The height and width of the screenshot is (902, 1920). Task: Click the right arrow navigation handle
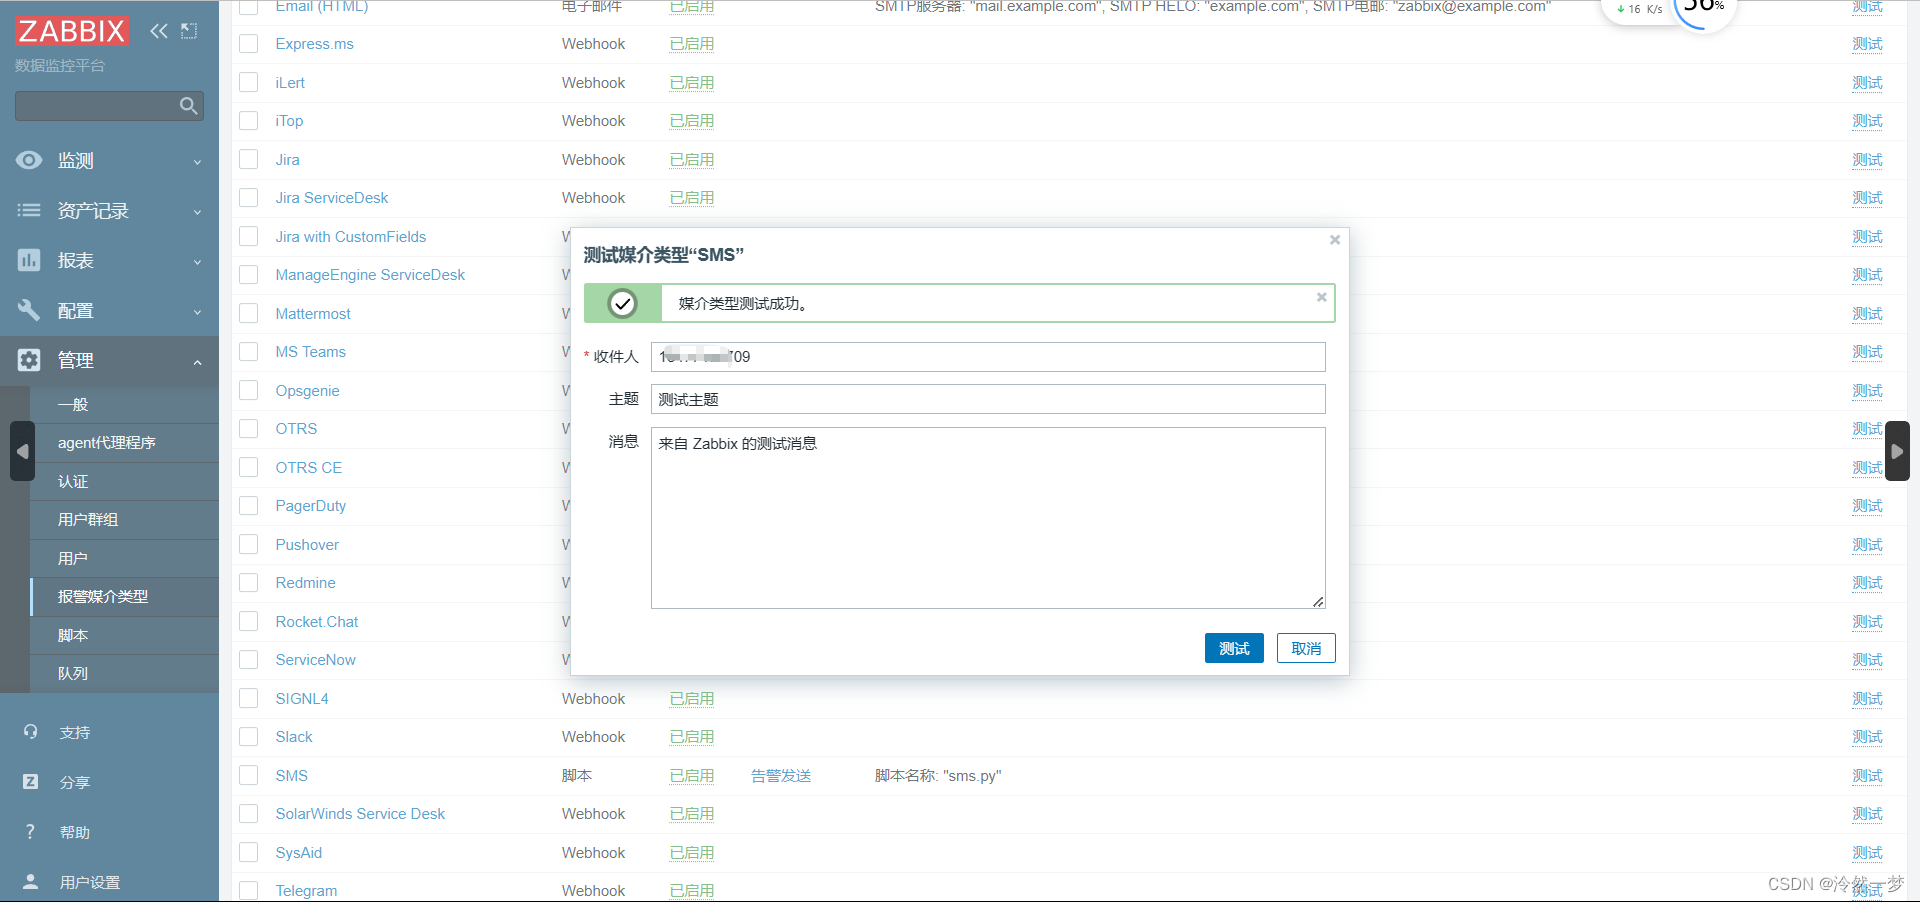1897,451
